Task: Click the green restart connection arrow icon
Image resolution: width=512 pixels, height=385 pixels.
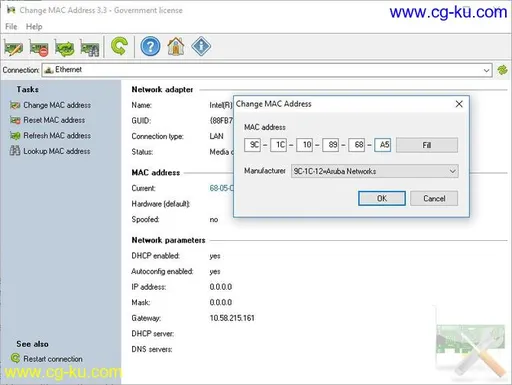Action: 119,46
